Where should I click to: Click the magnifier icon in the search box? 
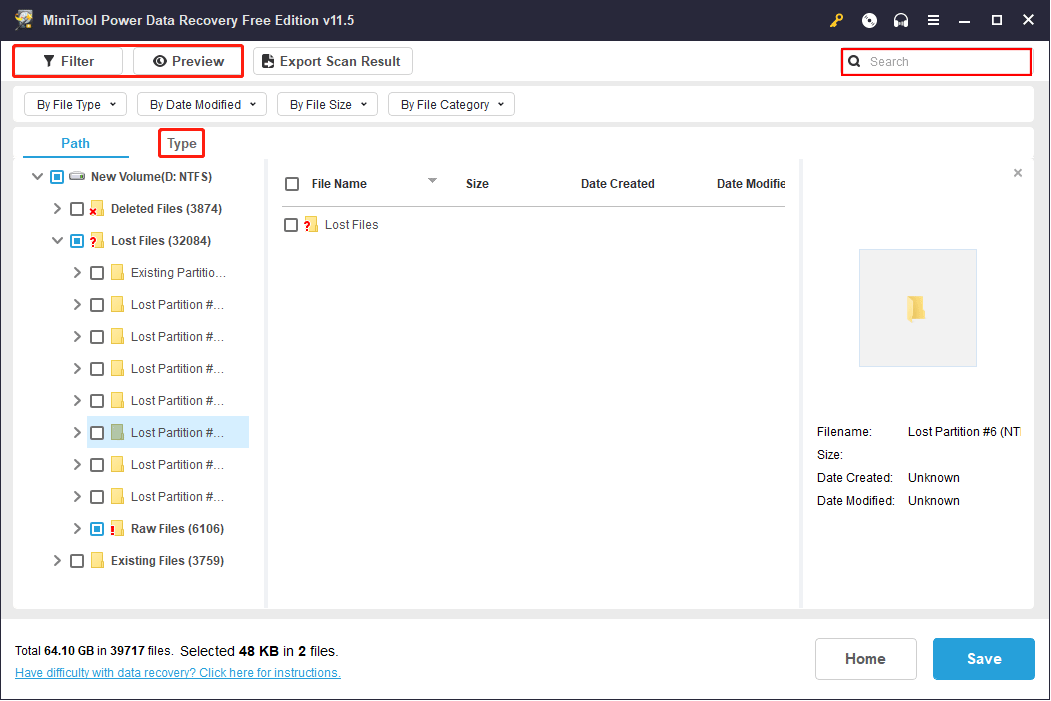click(x=854, y=62)
